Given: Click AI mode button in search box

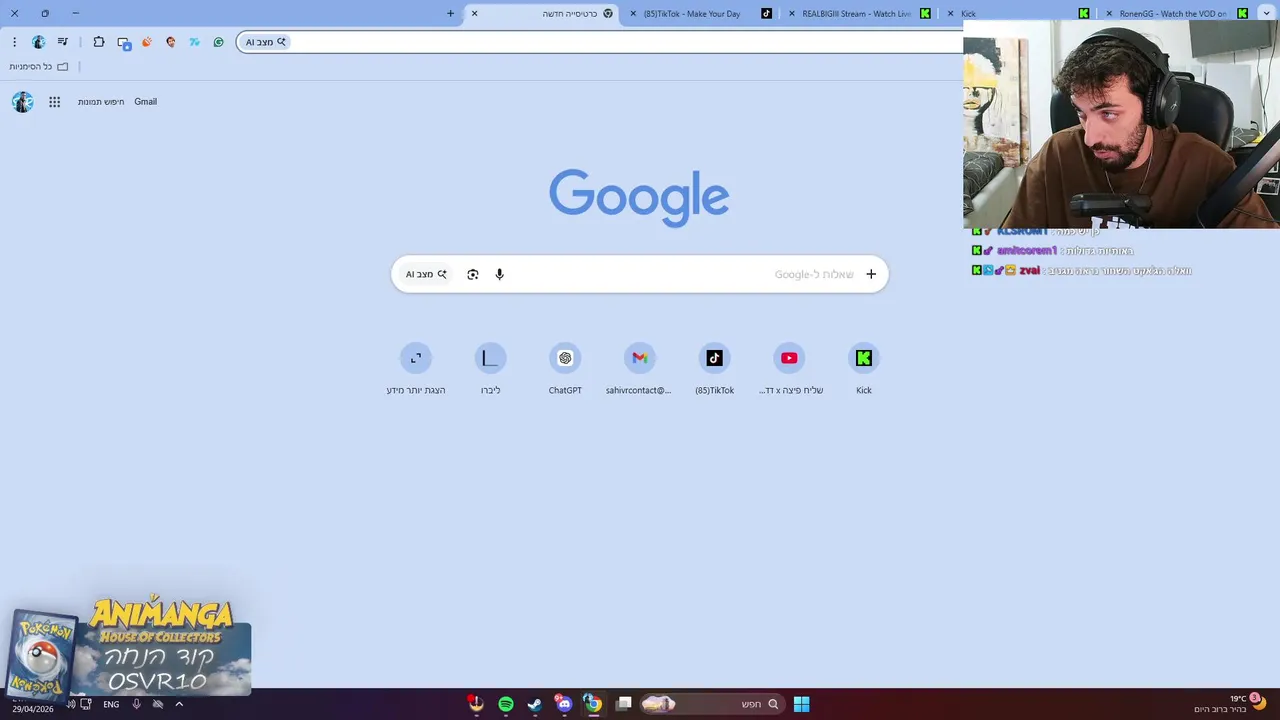Looking at the screenshot, I should point(426,274).
